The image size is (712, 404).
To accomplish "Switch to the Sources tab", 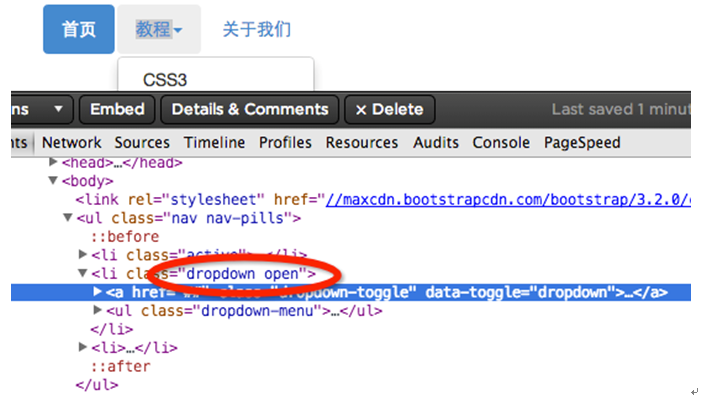I will pos(142,143).
